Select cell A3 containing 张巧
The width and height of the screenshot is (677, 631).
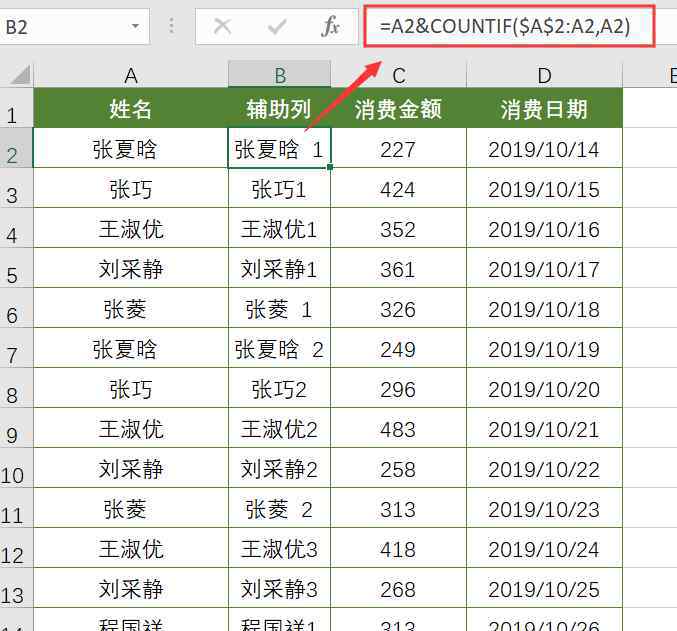[131, 188]
